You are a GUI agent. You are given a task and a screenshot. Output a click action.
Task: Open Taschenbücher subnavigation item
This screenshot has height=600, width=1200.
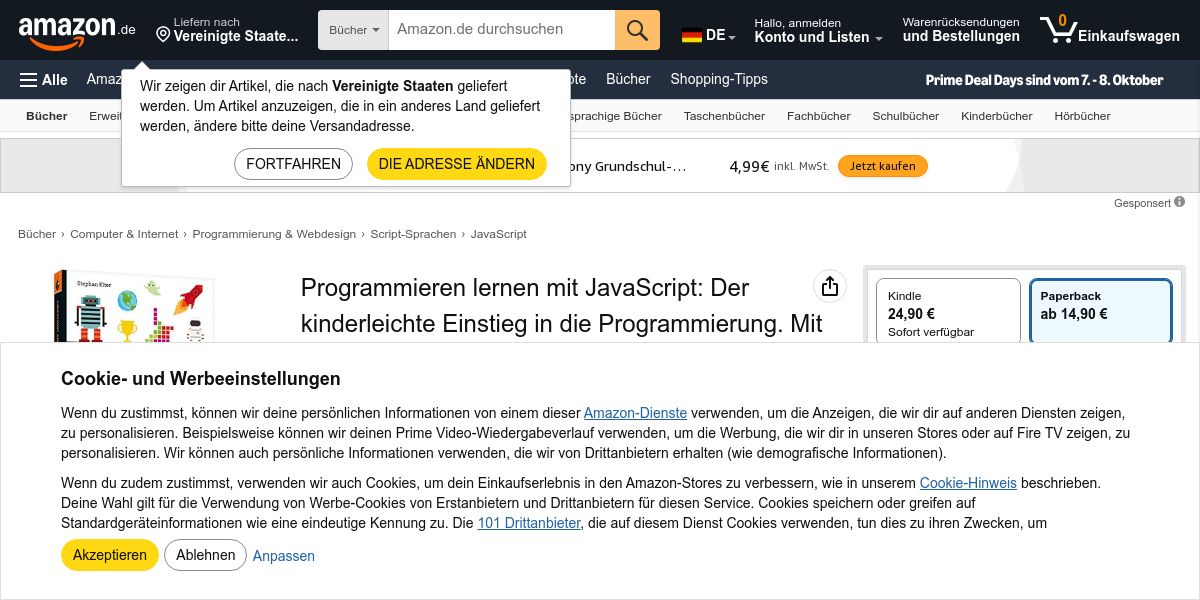click(724, 116)
